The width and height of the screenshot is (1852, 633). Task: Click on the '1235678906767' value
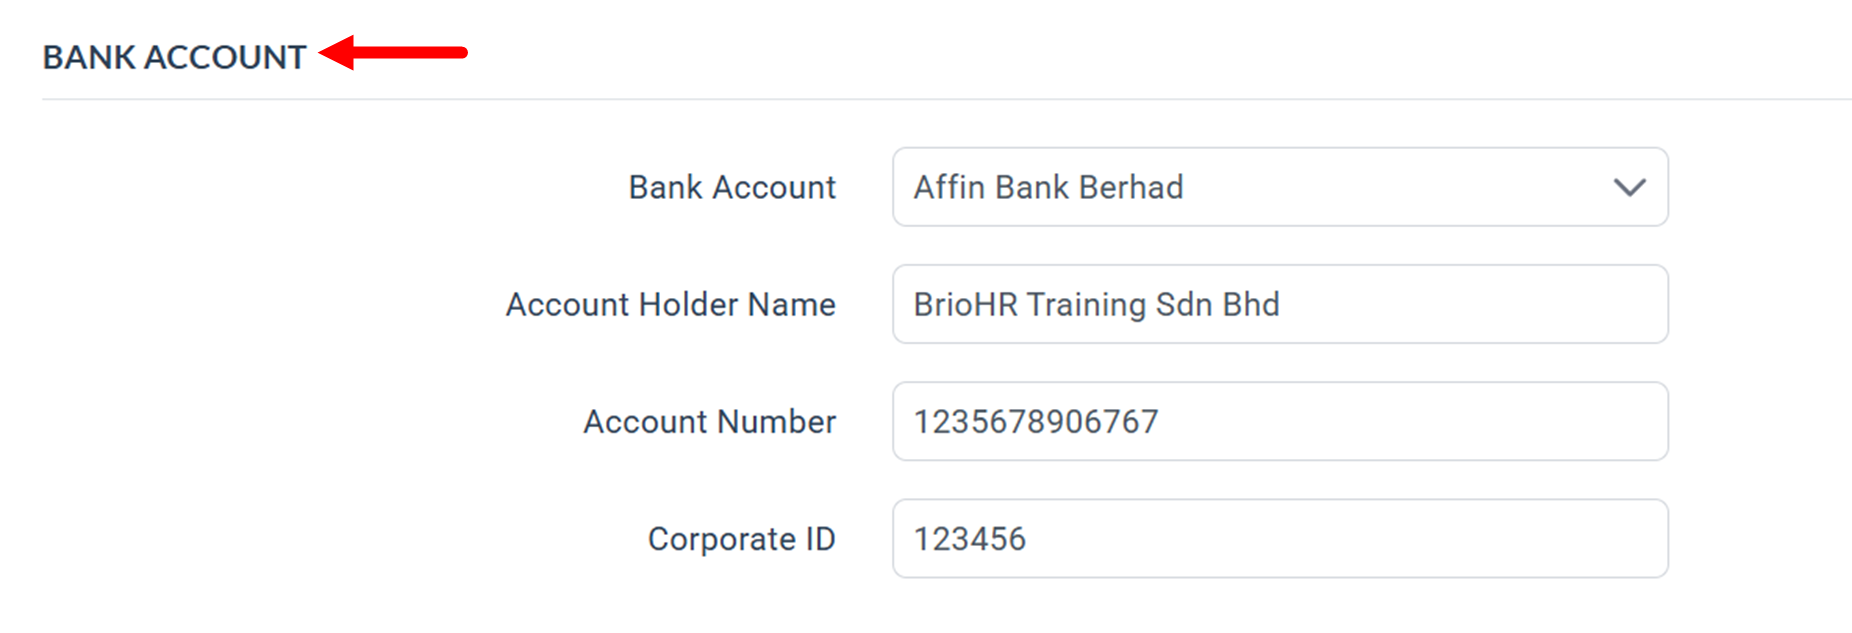tap(1036, 421)
